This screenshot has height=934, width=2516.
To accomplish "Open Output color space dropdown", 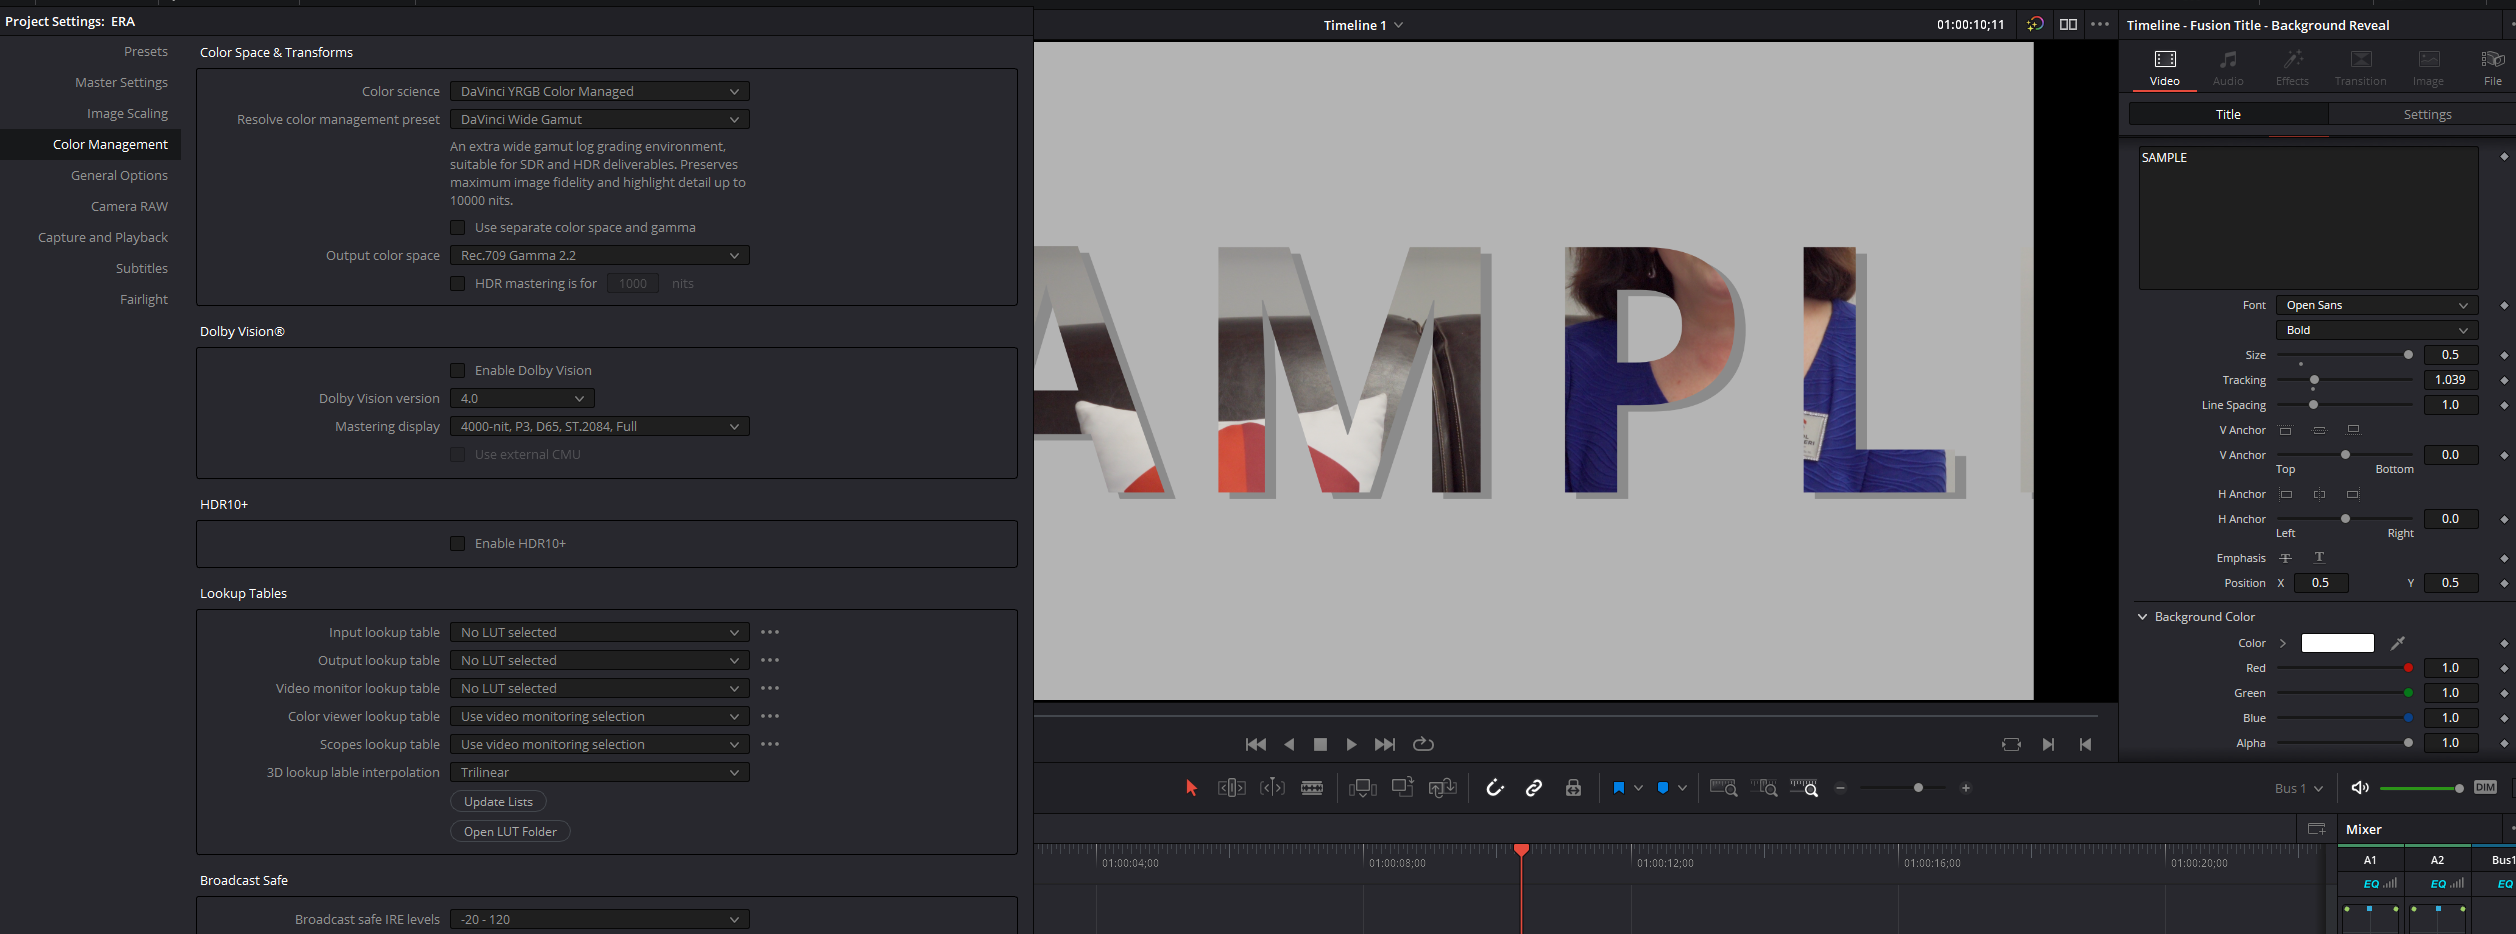I will coord(599,255).
